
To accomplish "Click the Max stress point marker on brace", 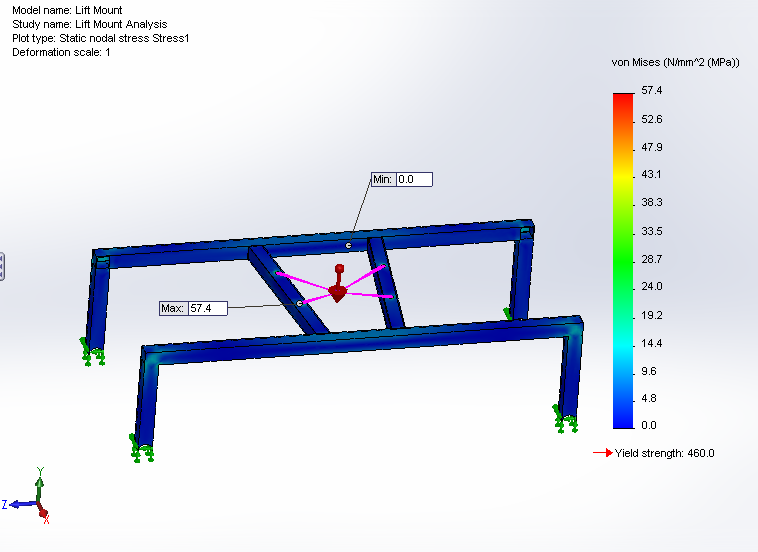I will click(x=300, y=304).
